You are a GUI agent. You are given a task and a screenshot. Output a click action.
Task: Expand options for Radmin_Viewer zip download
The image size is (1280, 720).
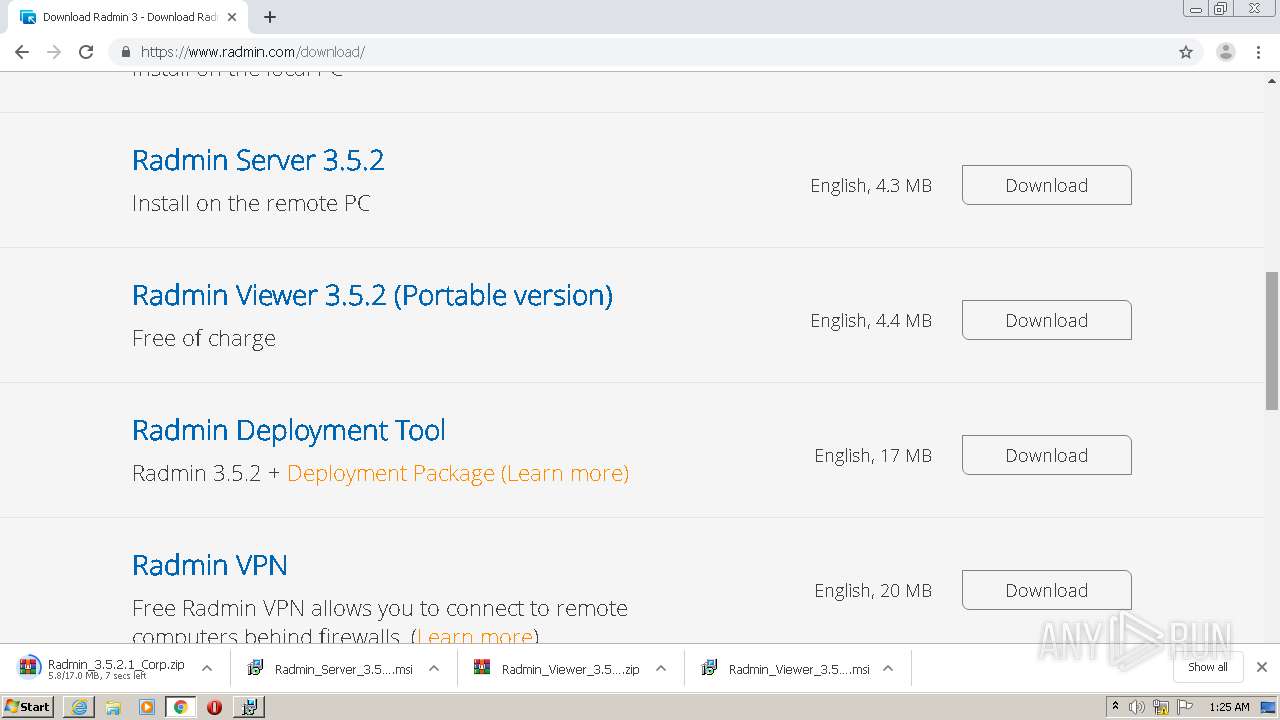point(661,668)
